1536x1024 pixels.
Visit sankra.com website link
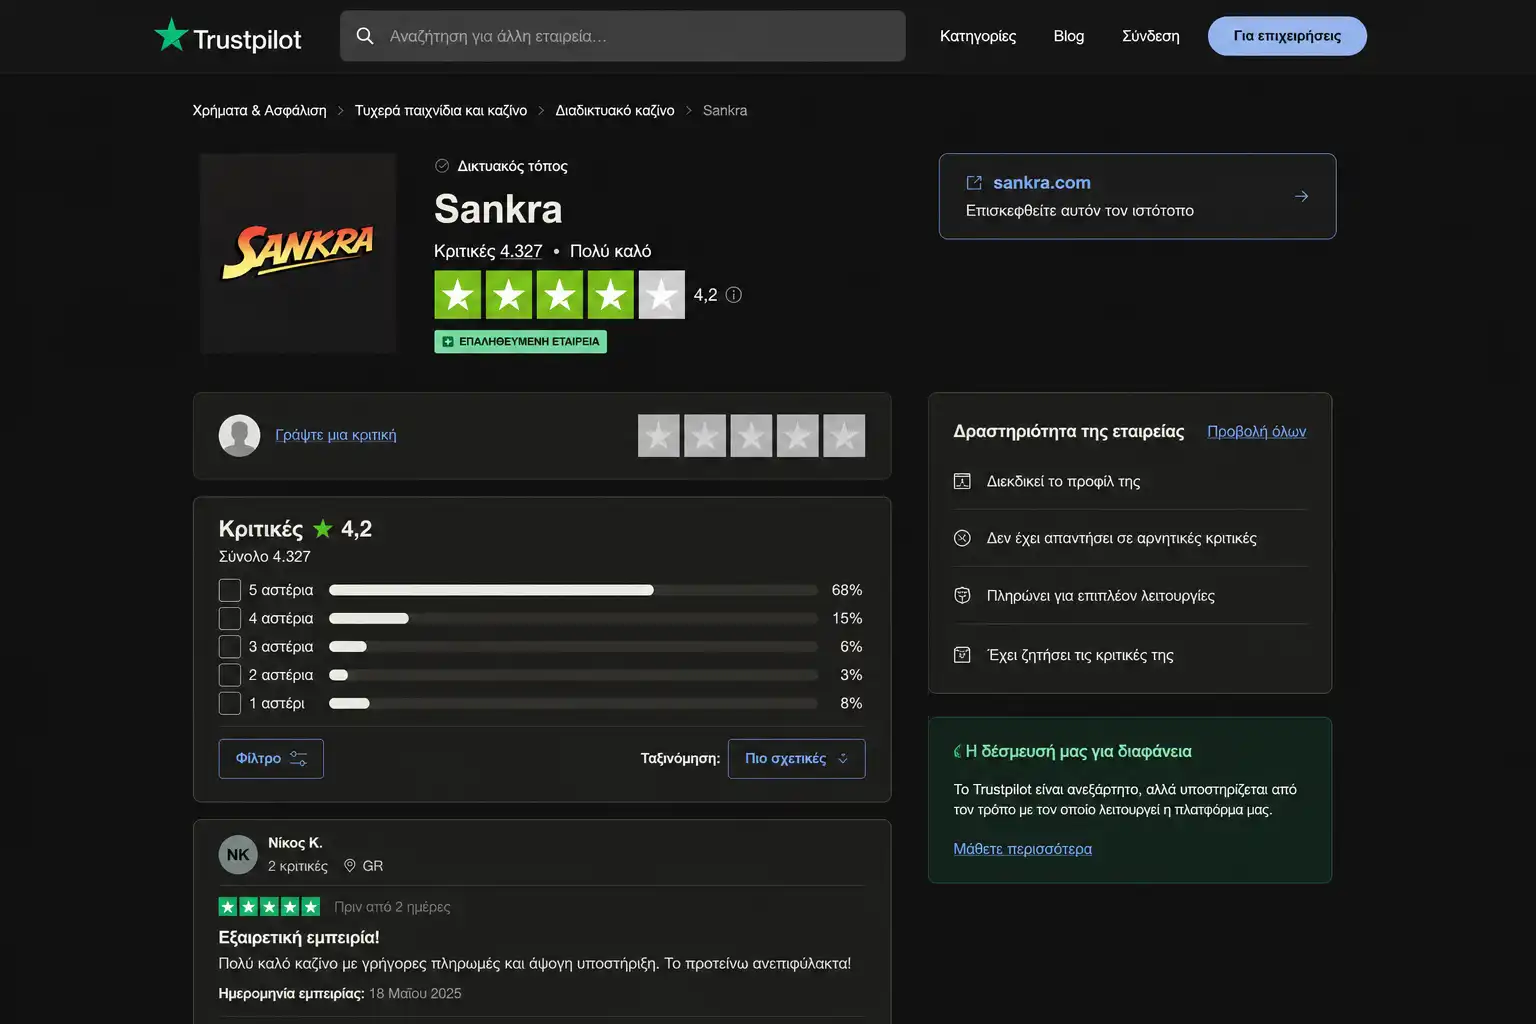coord(1042,183)
